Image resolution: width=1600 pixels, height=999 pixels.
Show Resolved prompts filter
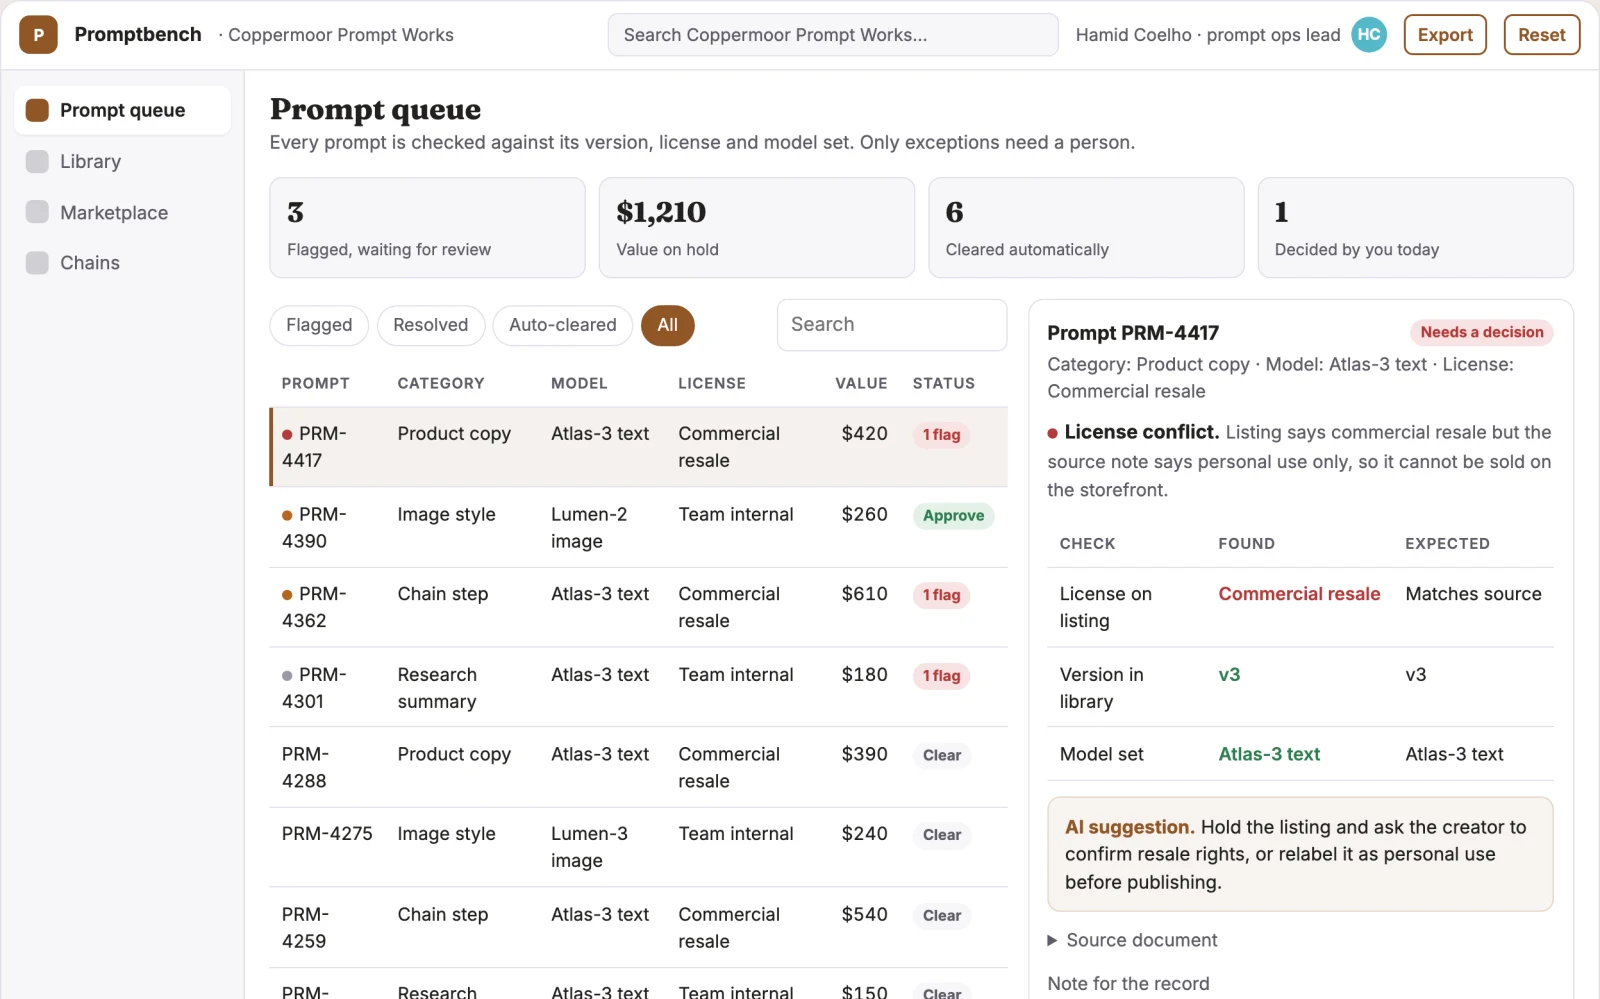431,325
